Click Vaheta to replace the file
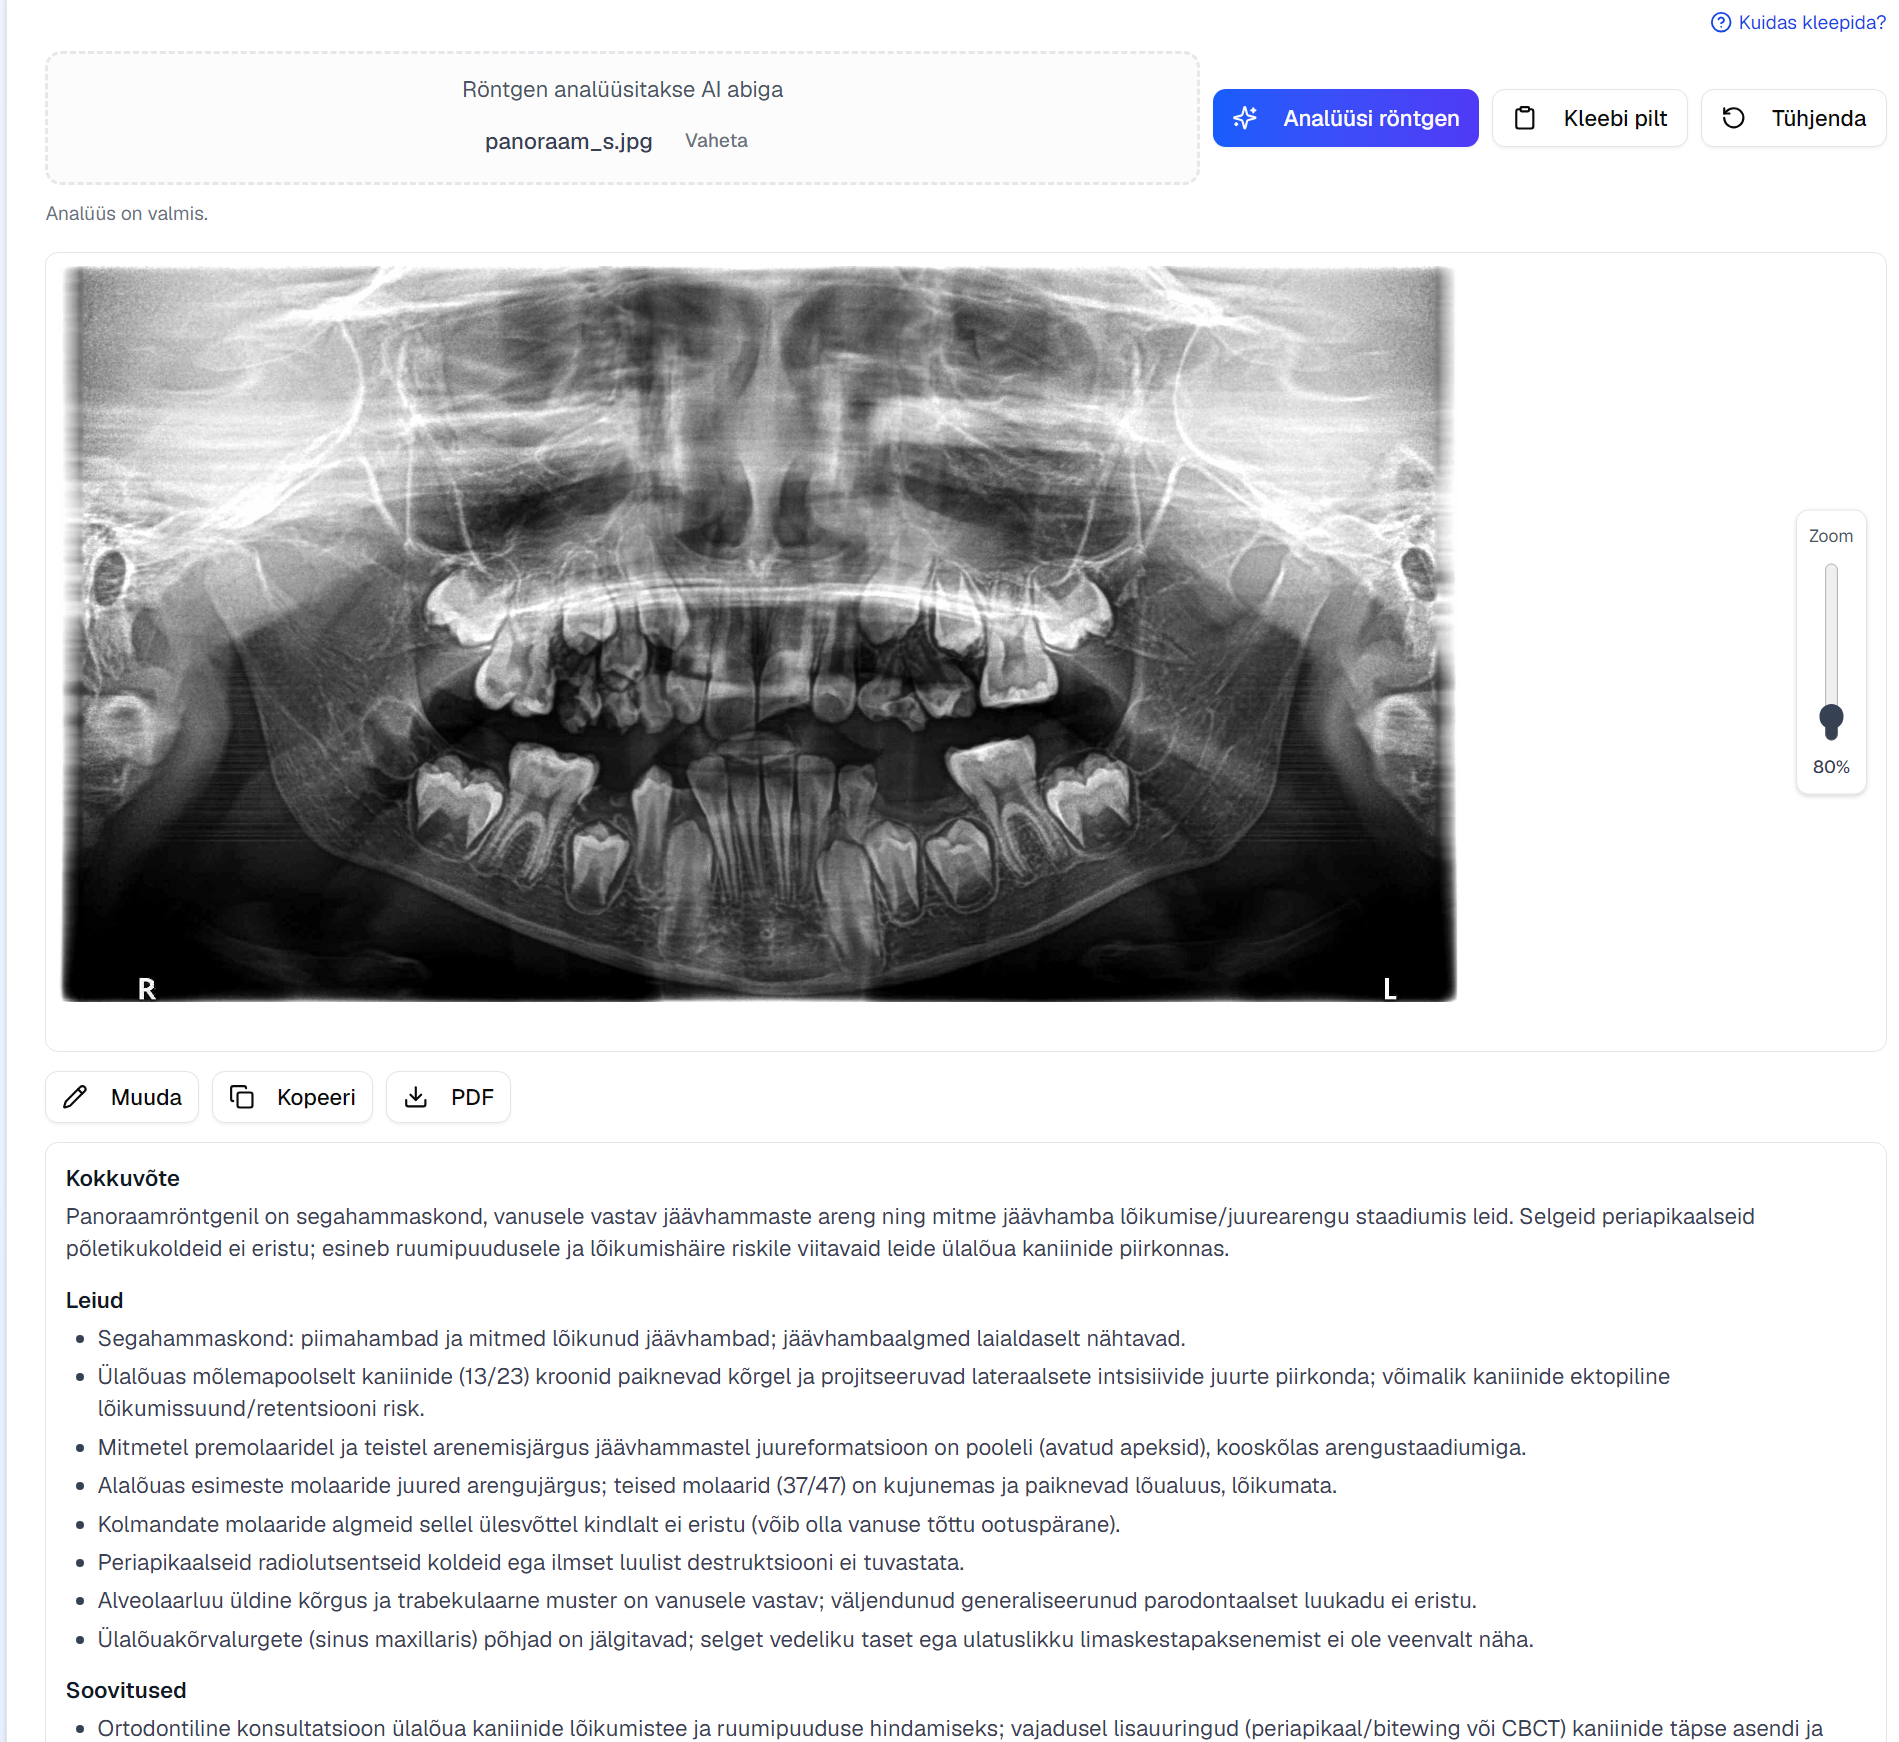Viewport: 1899px width, 1742px height. click(716, 141)
